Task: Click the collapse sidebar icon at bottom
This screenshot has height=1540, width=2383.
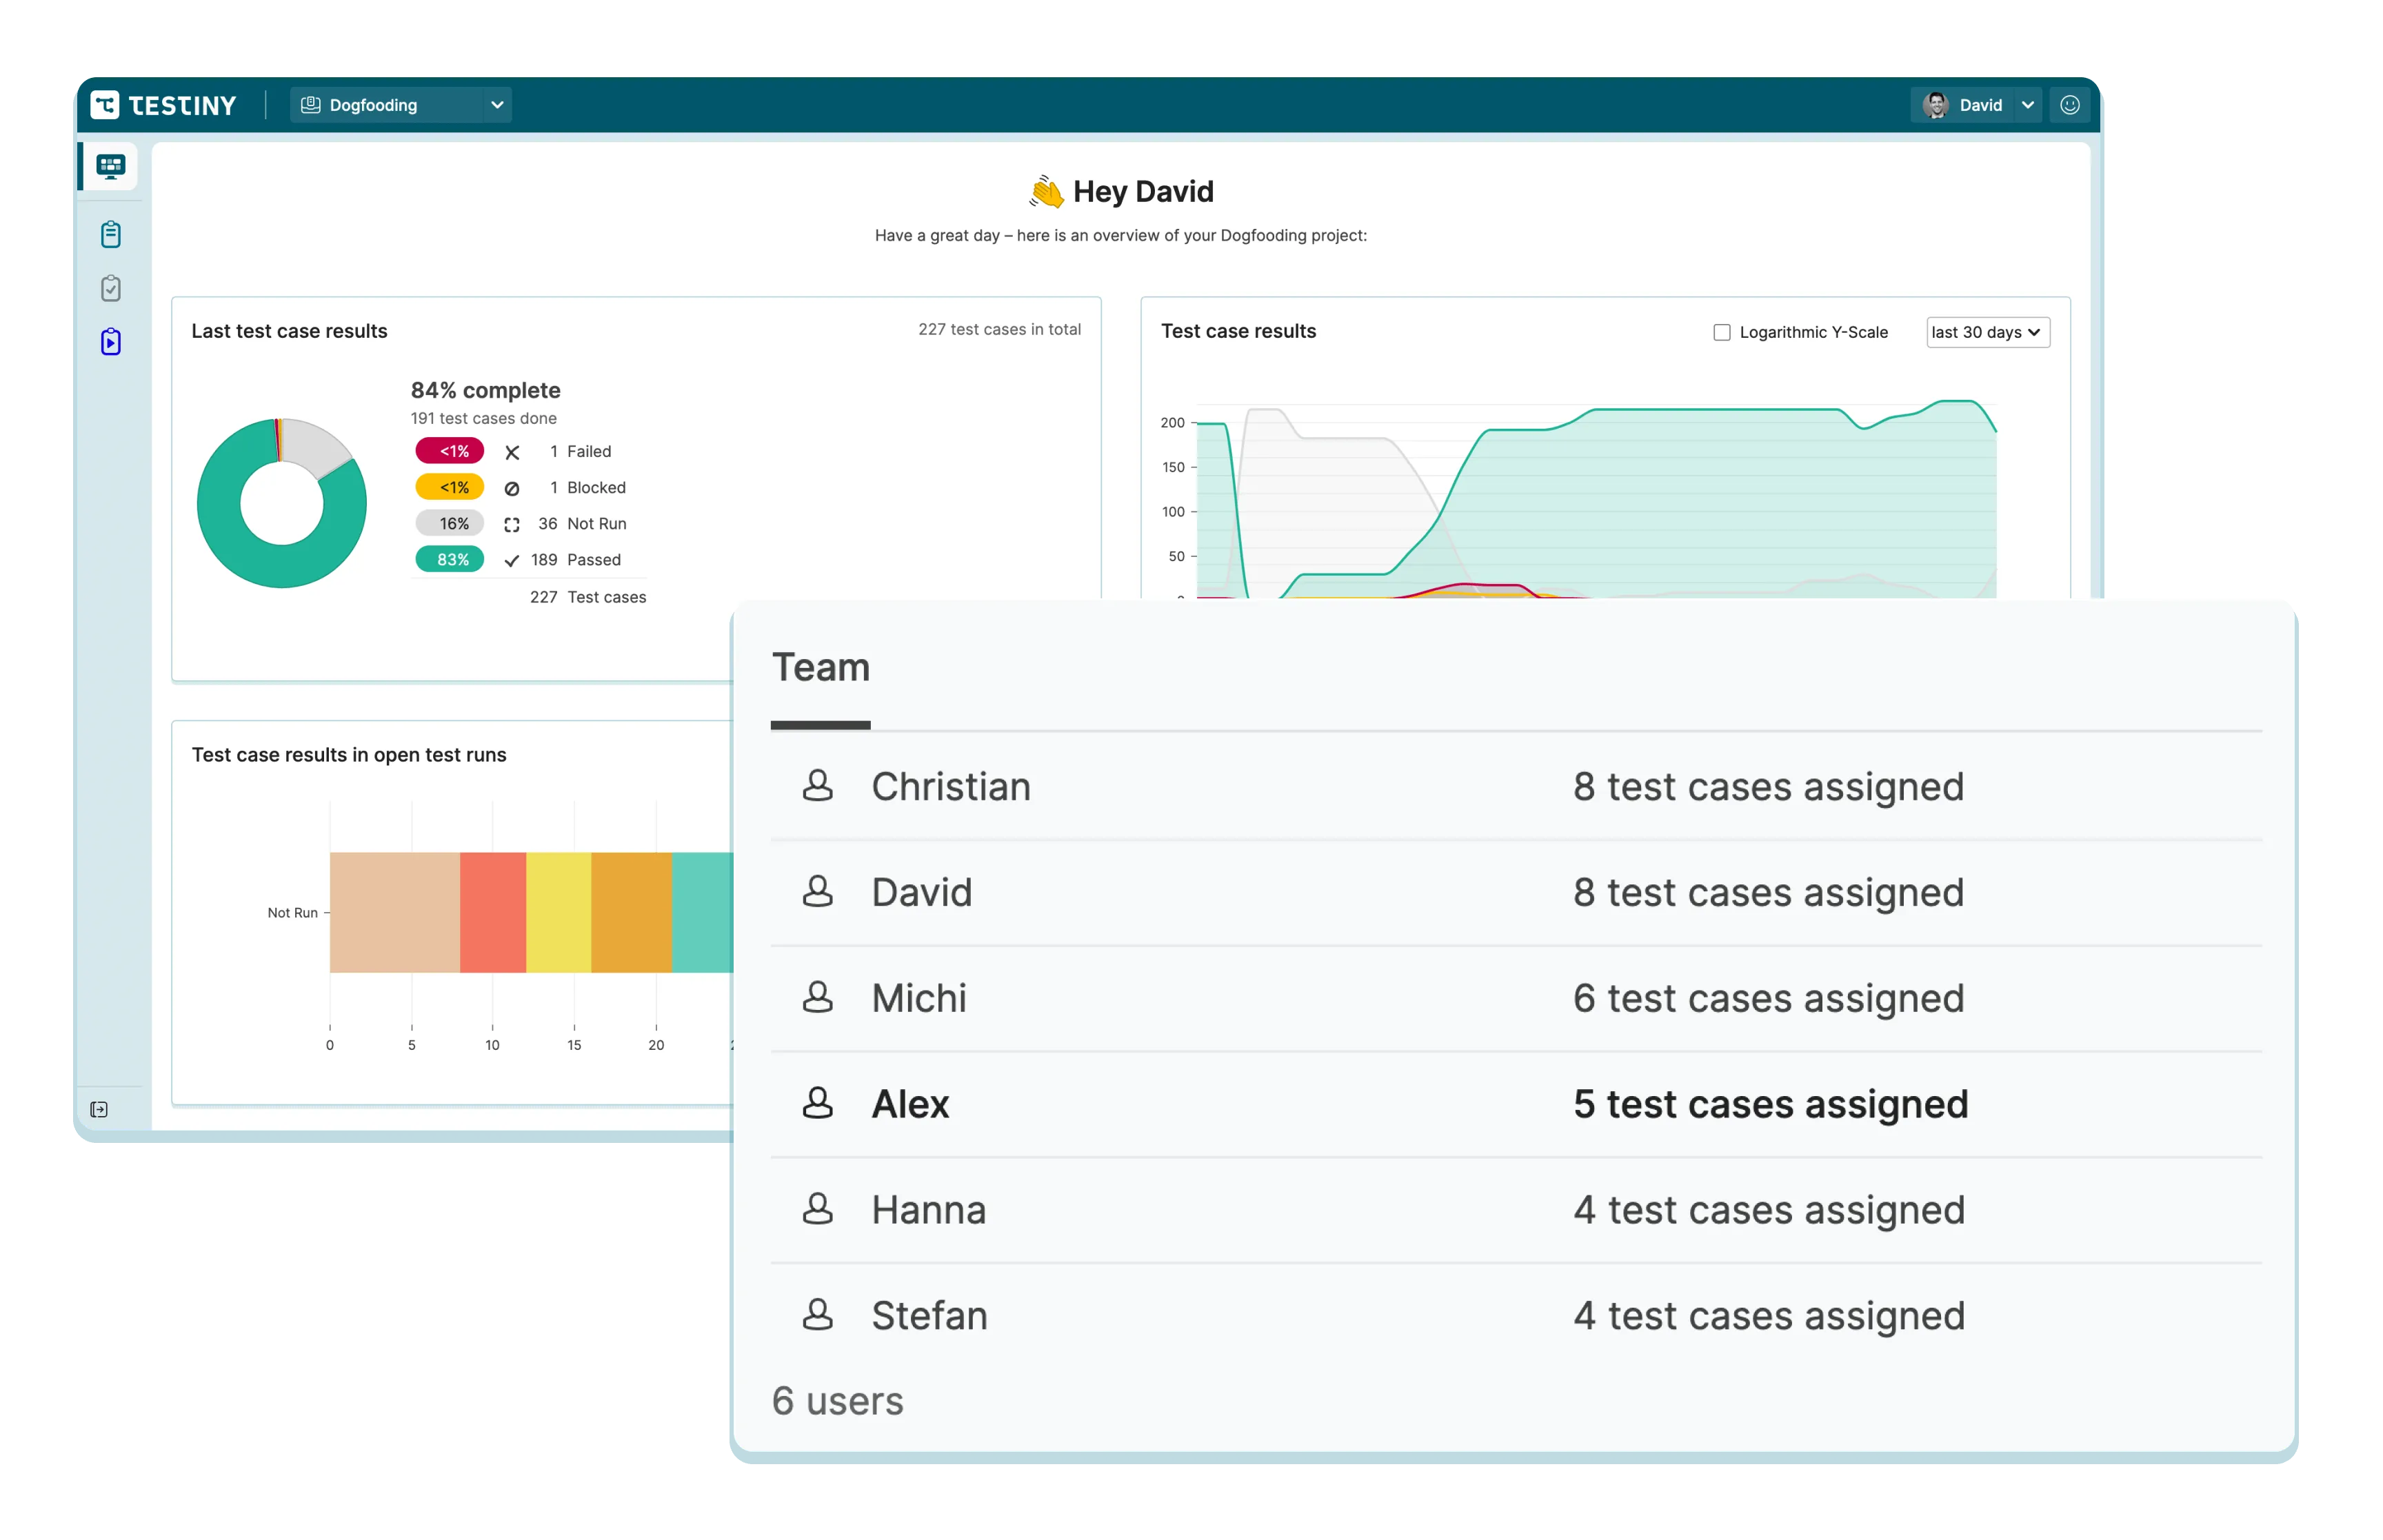Action: (x=99, y=1109)
